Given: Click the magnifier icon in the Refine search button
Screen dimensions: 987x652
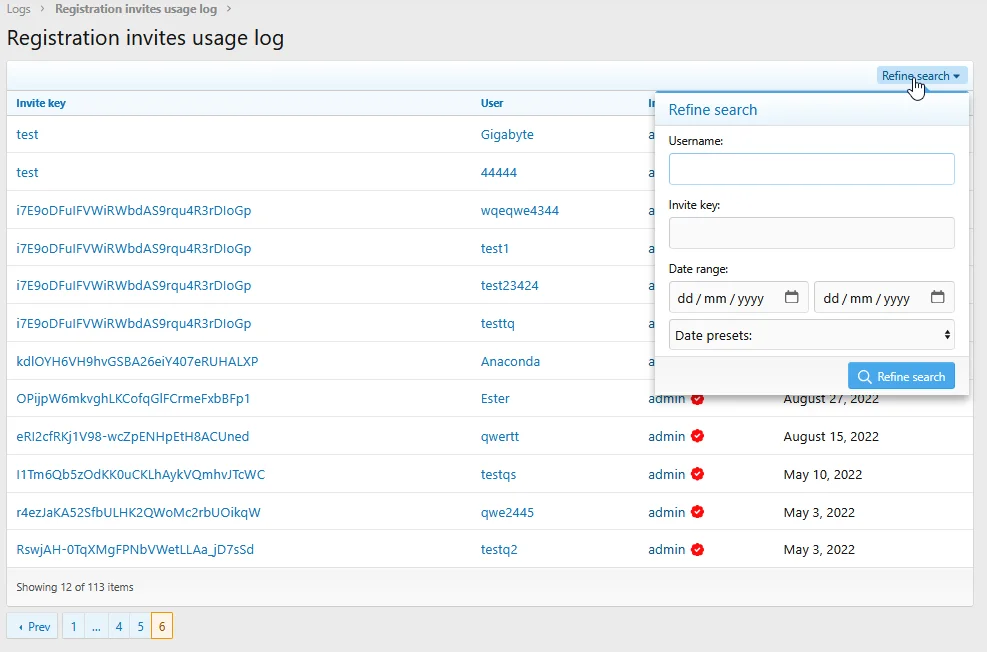Looking at the screenshot, I should [866, 376].
